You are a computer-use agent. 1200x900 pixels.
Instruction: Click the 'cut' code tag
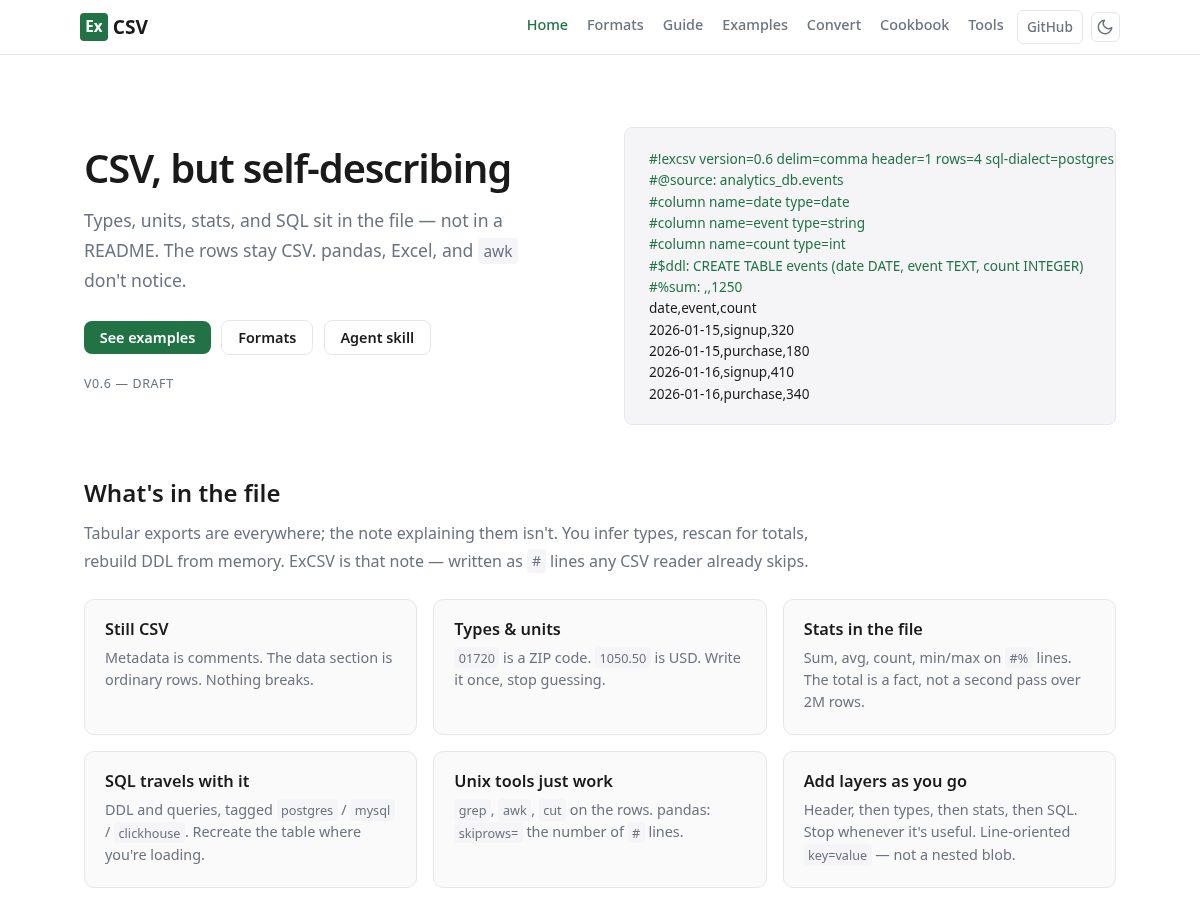pyautogui.click(x=552, y=811)
